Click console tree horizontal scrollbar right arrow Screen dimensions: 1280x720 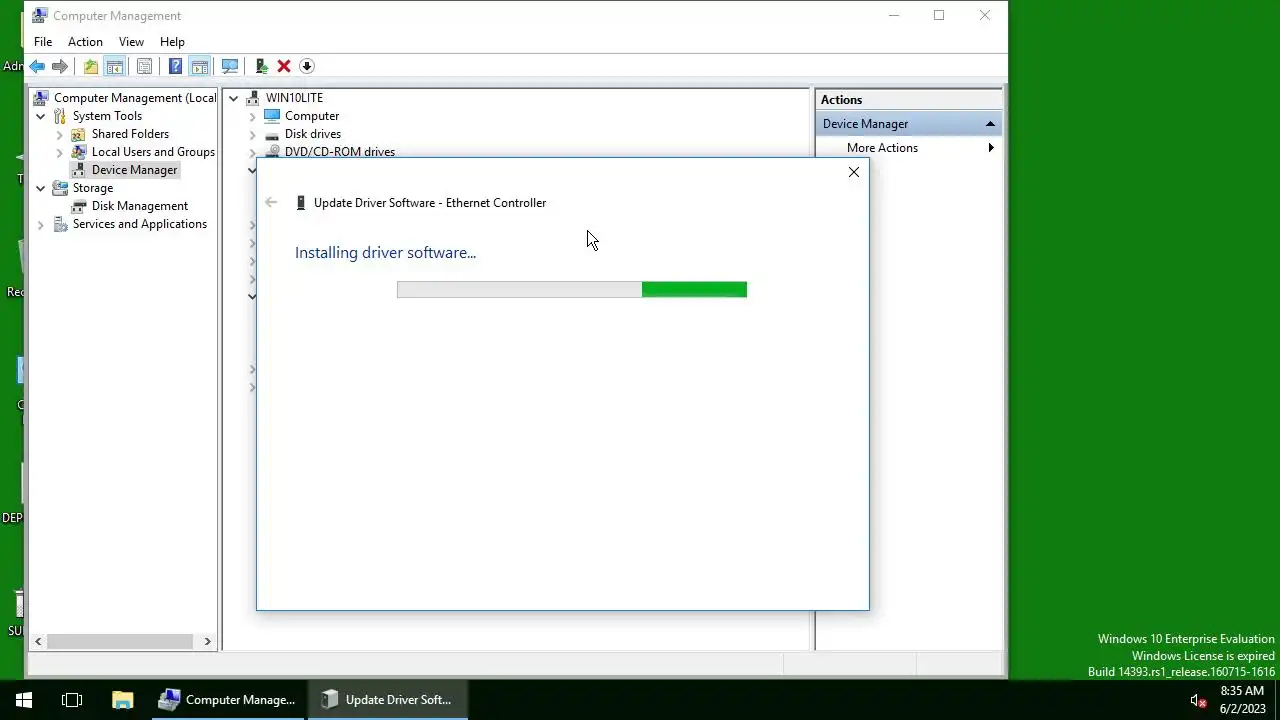(x=208, y=641)
